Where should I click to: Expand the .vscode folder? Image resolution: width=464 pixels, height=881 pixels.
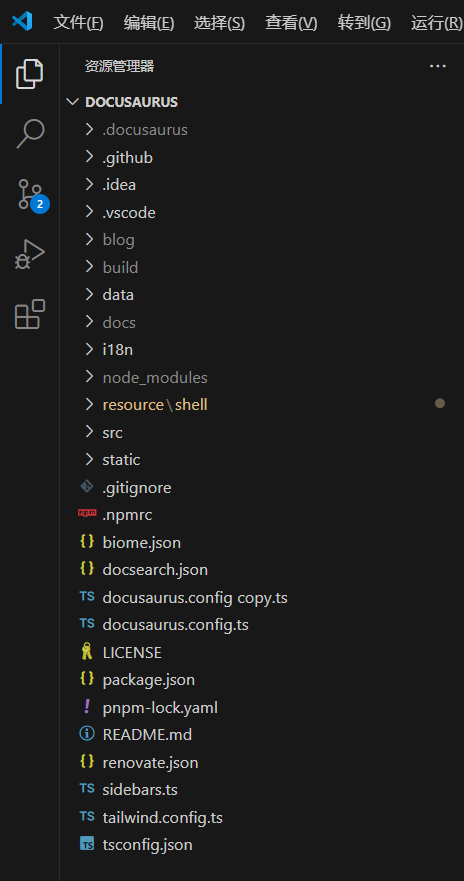point(89,212)
